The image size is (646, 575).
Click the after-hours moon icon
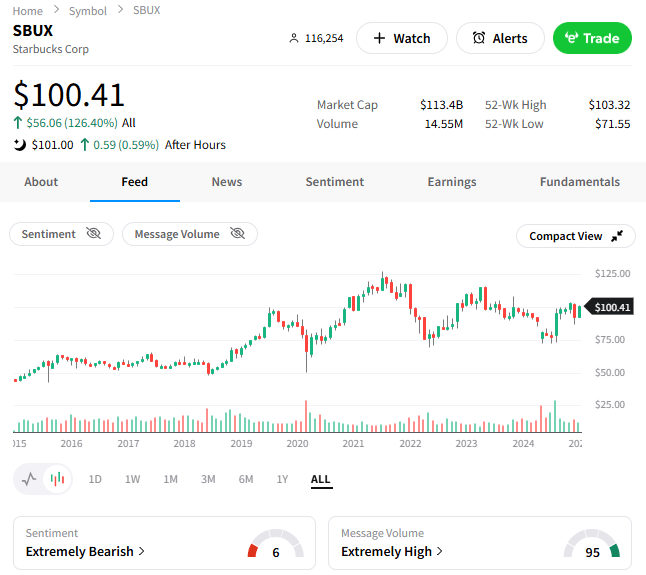[x=19, y=145]
